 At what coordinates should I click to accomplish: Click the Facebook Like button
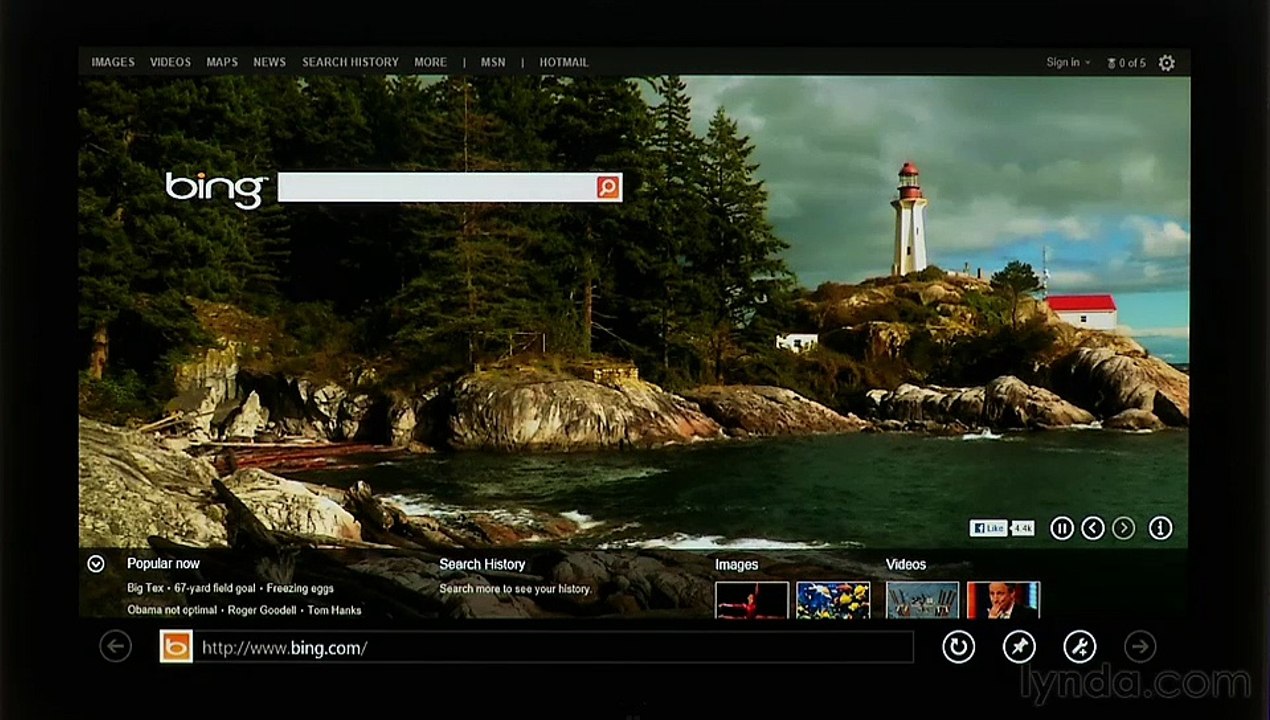coord(989,528)
